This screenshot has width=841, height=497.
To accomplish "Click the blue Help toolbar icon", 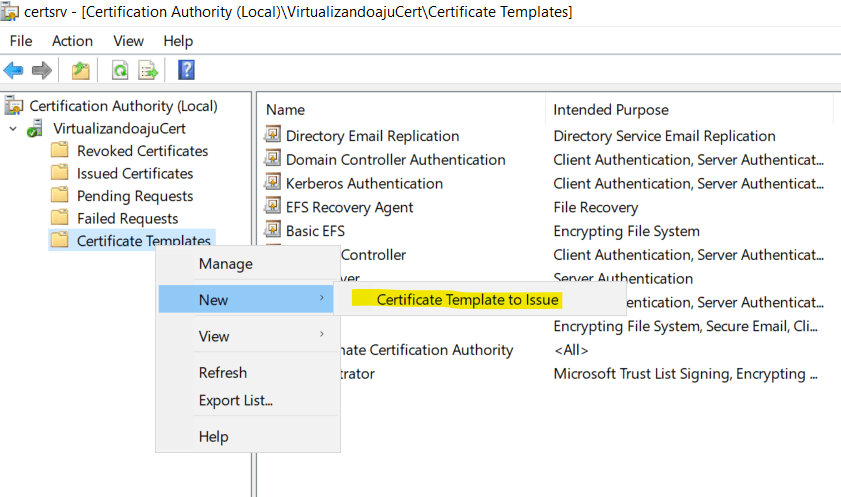I will [x=186, y=70].
